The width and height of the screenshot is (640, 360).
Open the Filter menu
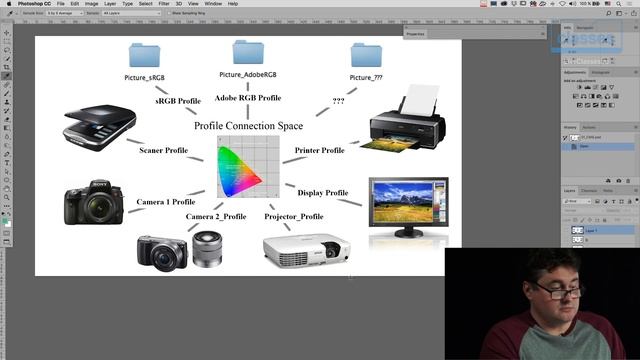tap(164, 4)
